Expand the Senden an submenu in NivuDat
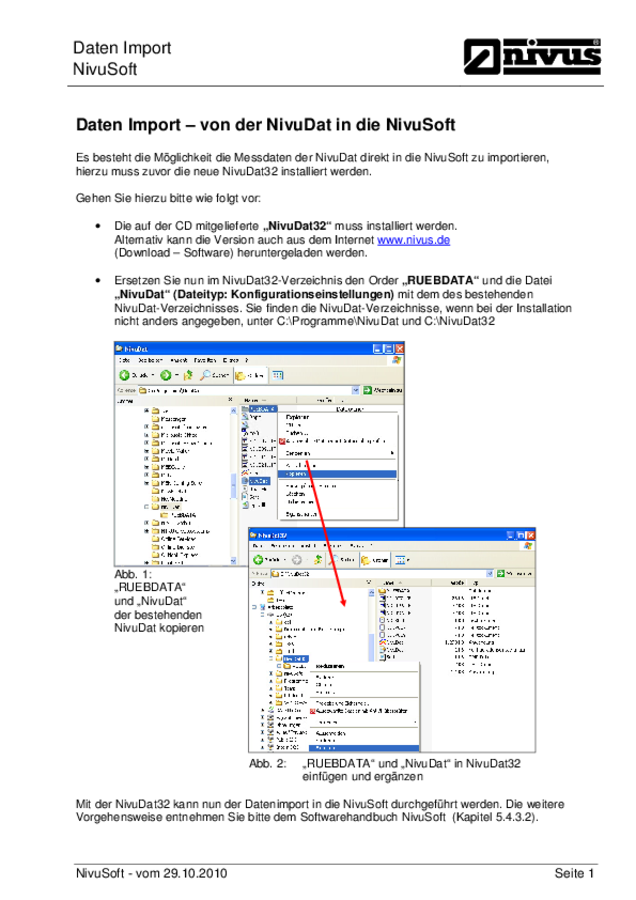This screenshot has height=900, width=636. (337, 453)
